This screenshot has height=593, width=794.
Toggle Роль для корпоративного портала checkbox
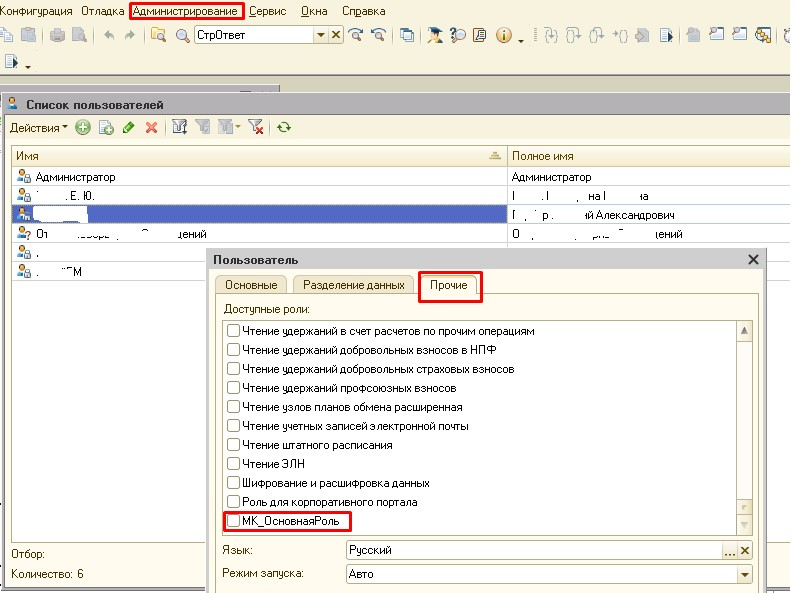click(x=233, y=502)
